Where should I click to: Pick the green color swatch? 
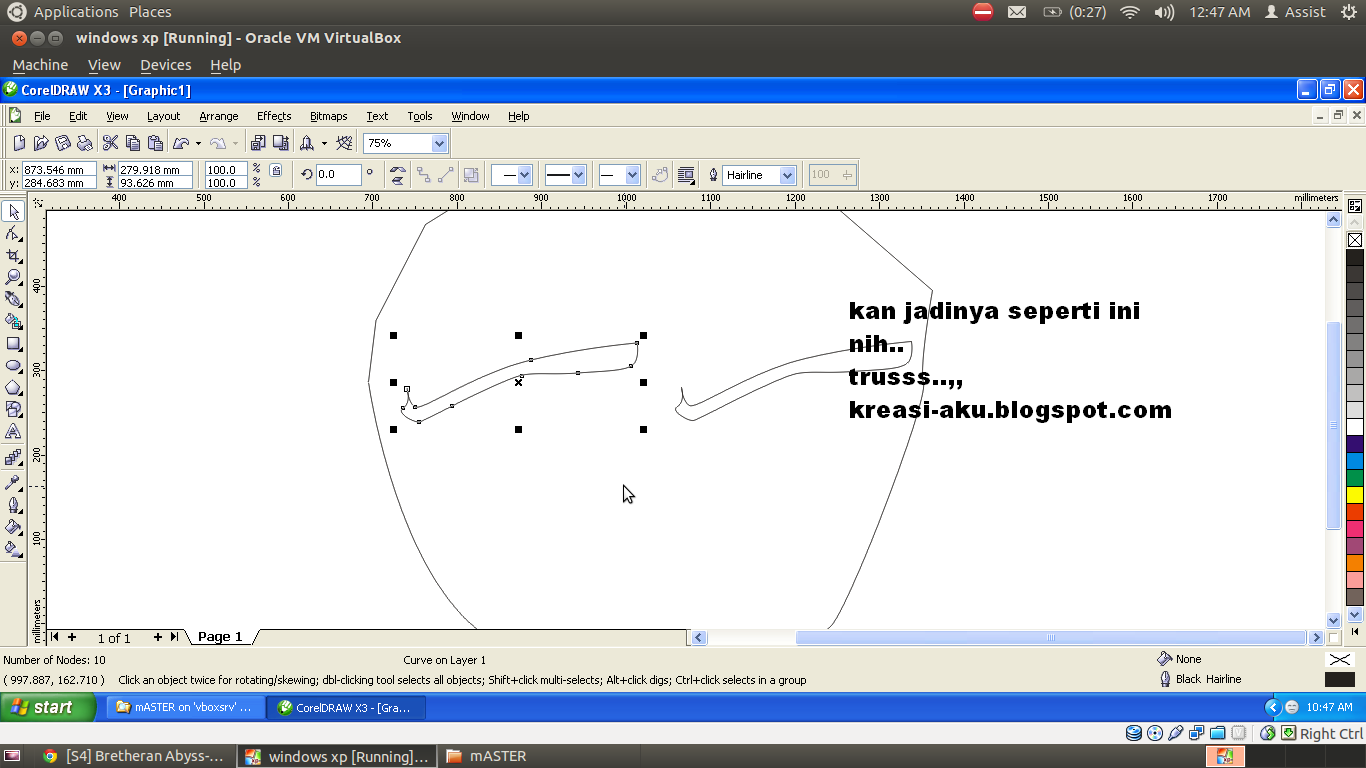point(1355,478)
